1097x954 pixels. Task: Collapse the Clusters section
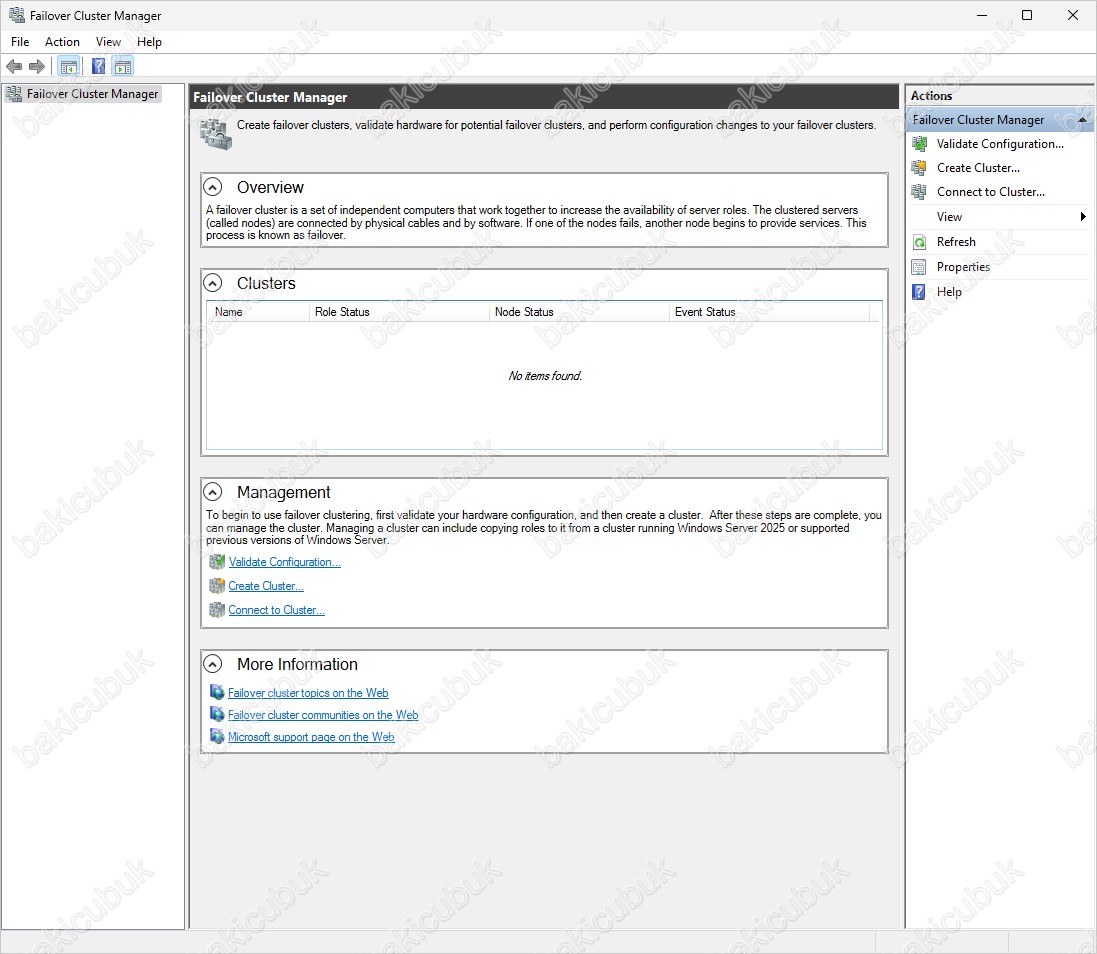(x=213, y=283)
